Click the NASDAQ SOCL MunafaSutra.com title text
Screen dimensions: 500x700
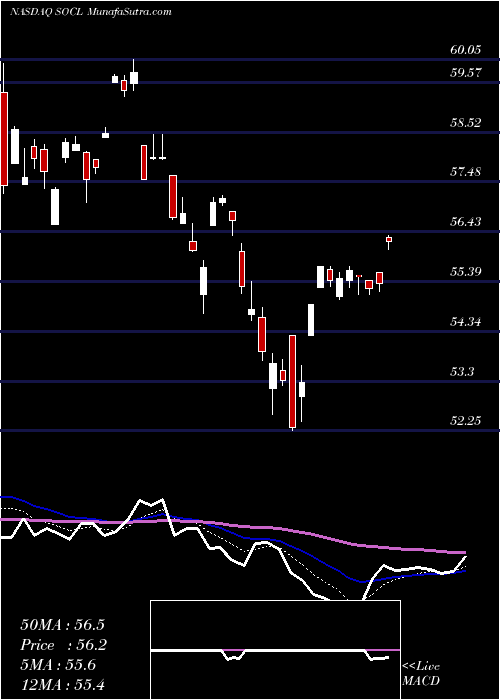[91, 12]
